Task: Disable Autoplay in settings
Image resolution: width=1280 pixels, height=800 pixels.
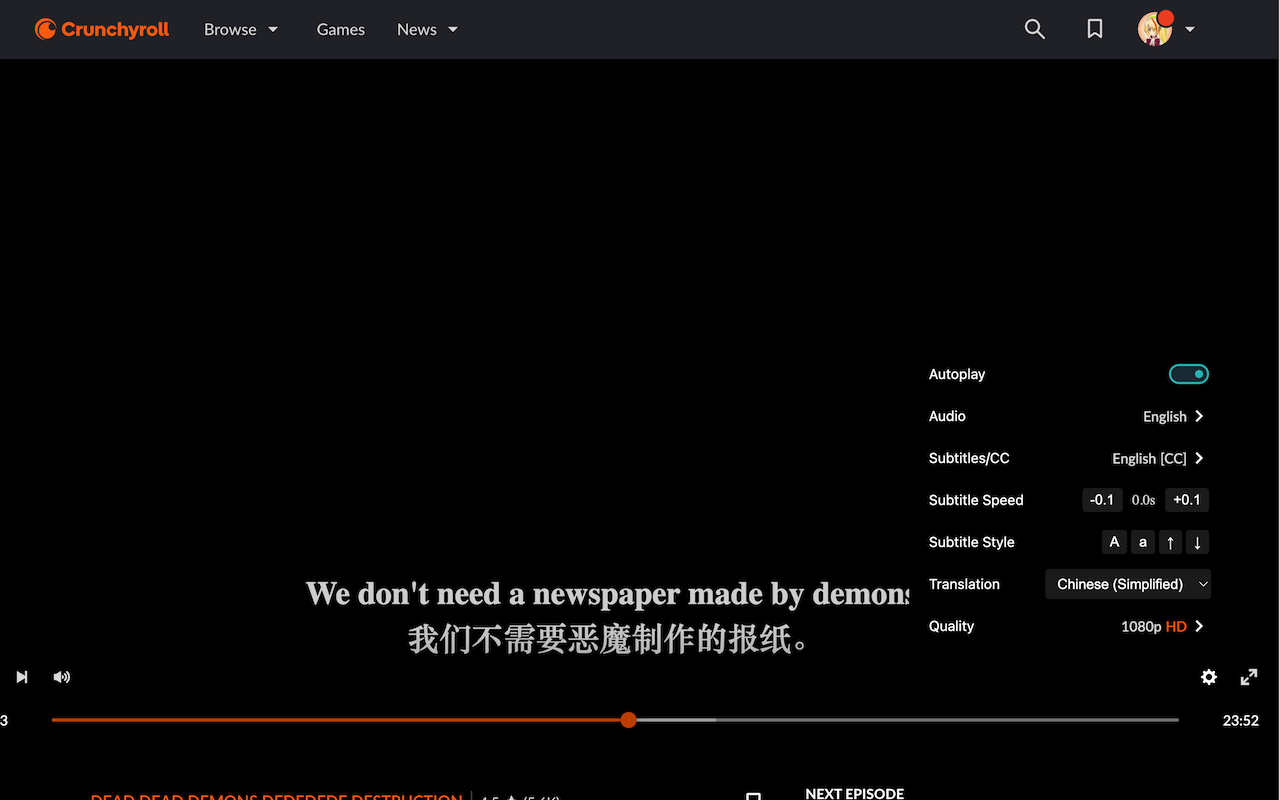Action: click(x=1188, y=374)
